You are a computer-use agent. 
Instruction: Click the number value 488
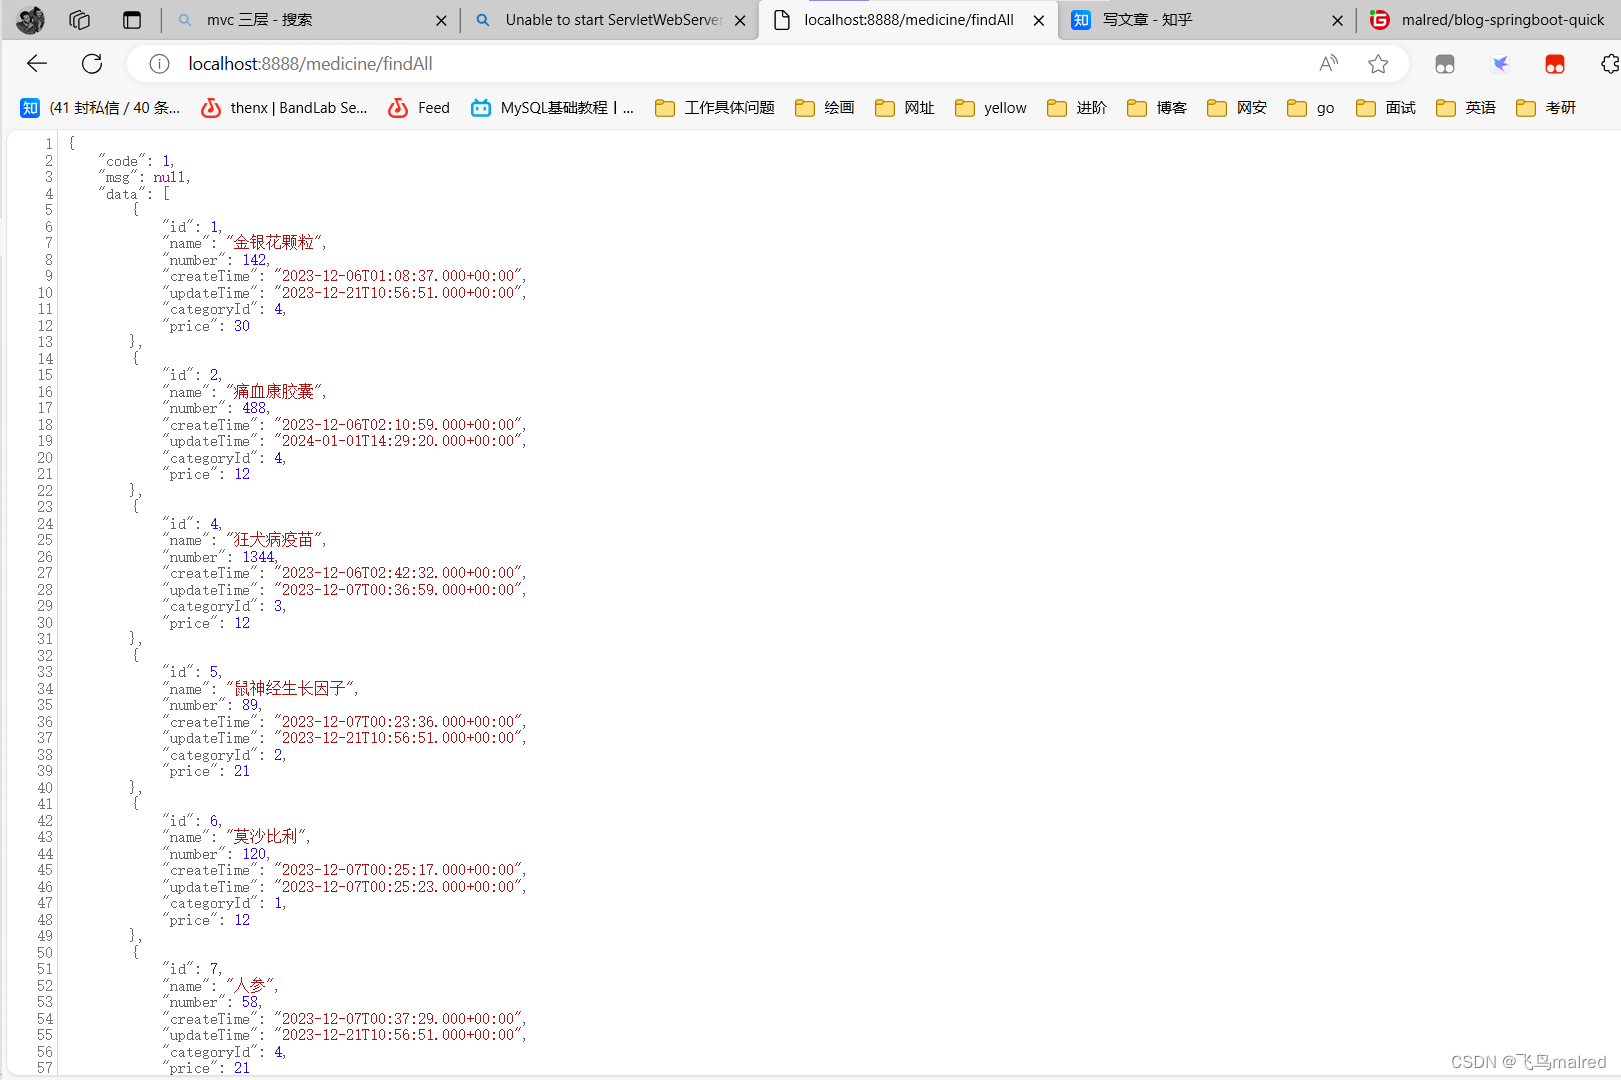(x=254, y=408)
